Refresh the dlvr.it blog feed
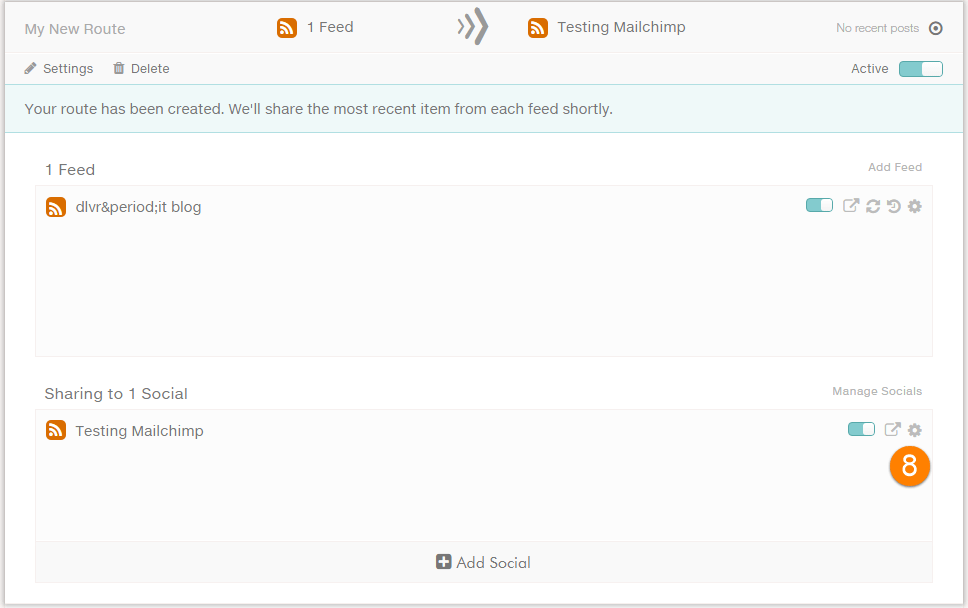 coord(872,206)
